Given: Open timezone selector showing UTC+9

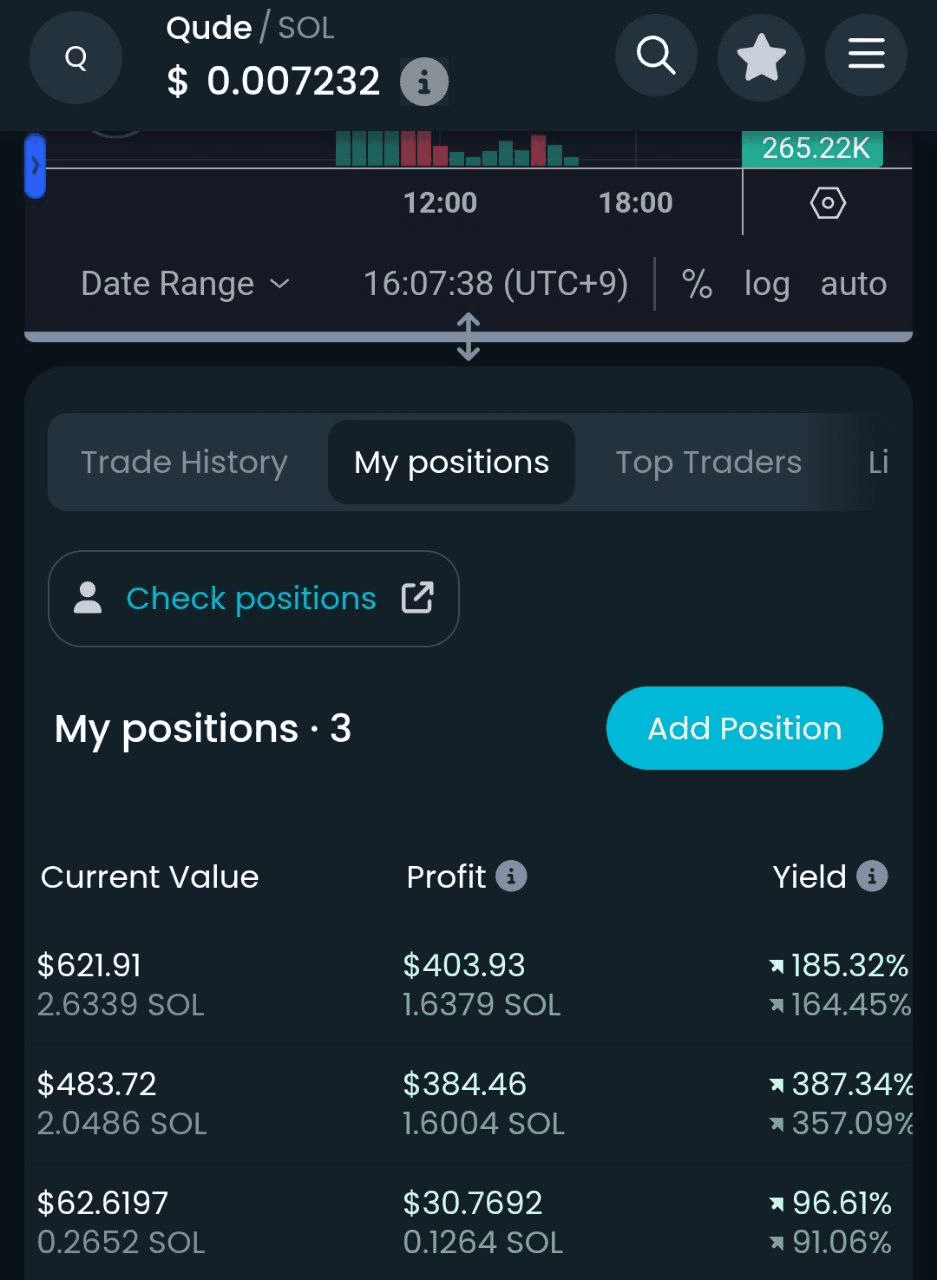Looking at the screenshot, I should pyautogui.click(x=496, y=284).
